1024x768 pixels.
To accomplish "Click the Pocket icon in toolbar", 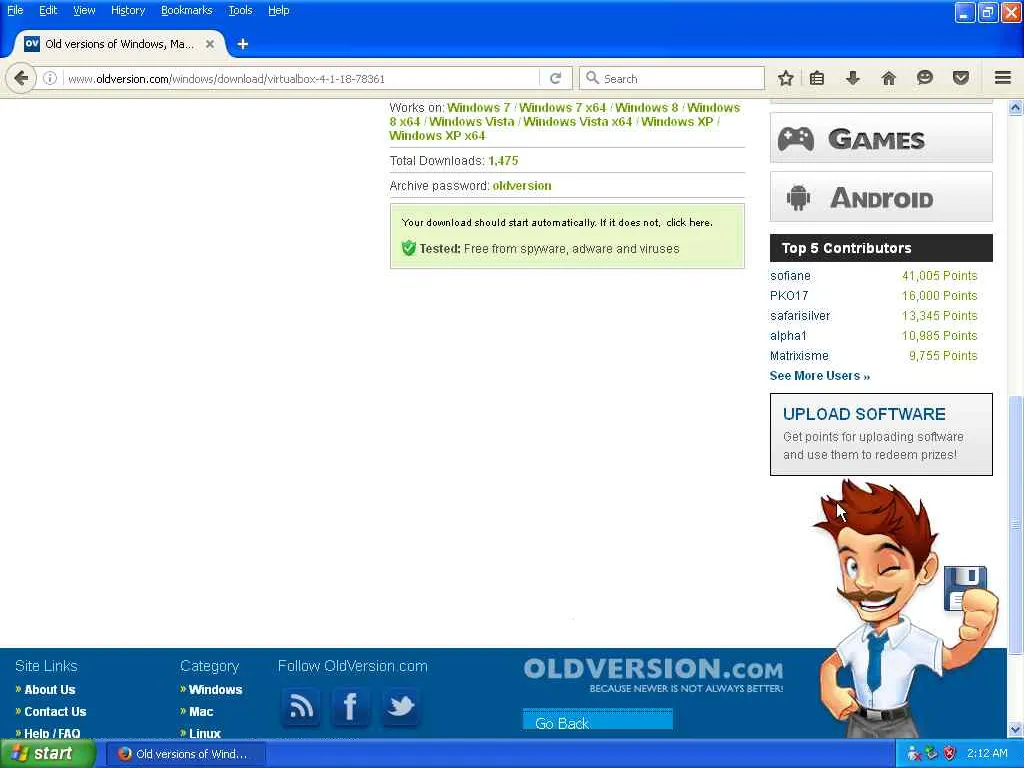I will 960,78.
